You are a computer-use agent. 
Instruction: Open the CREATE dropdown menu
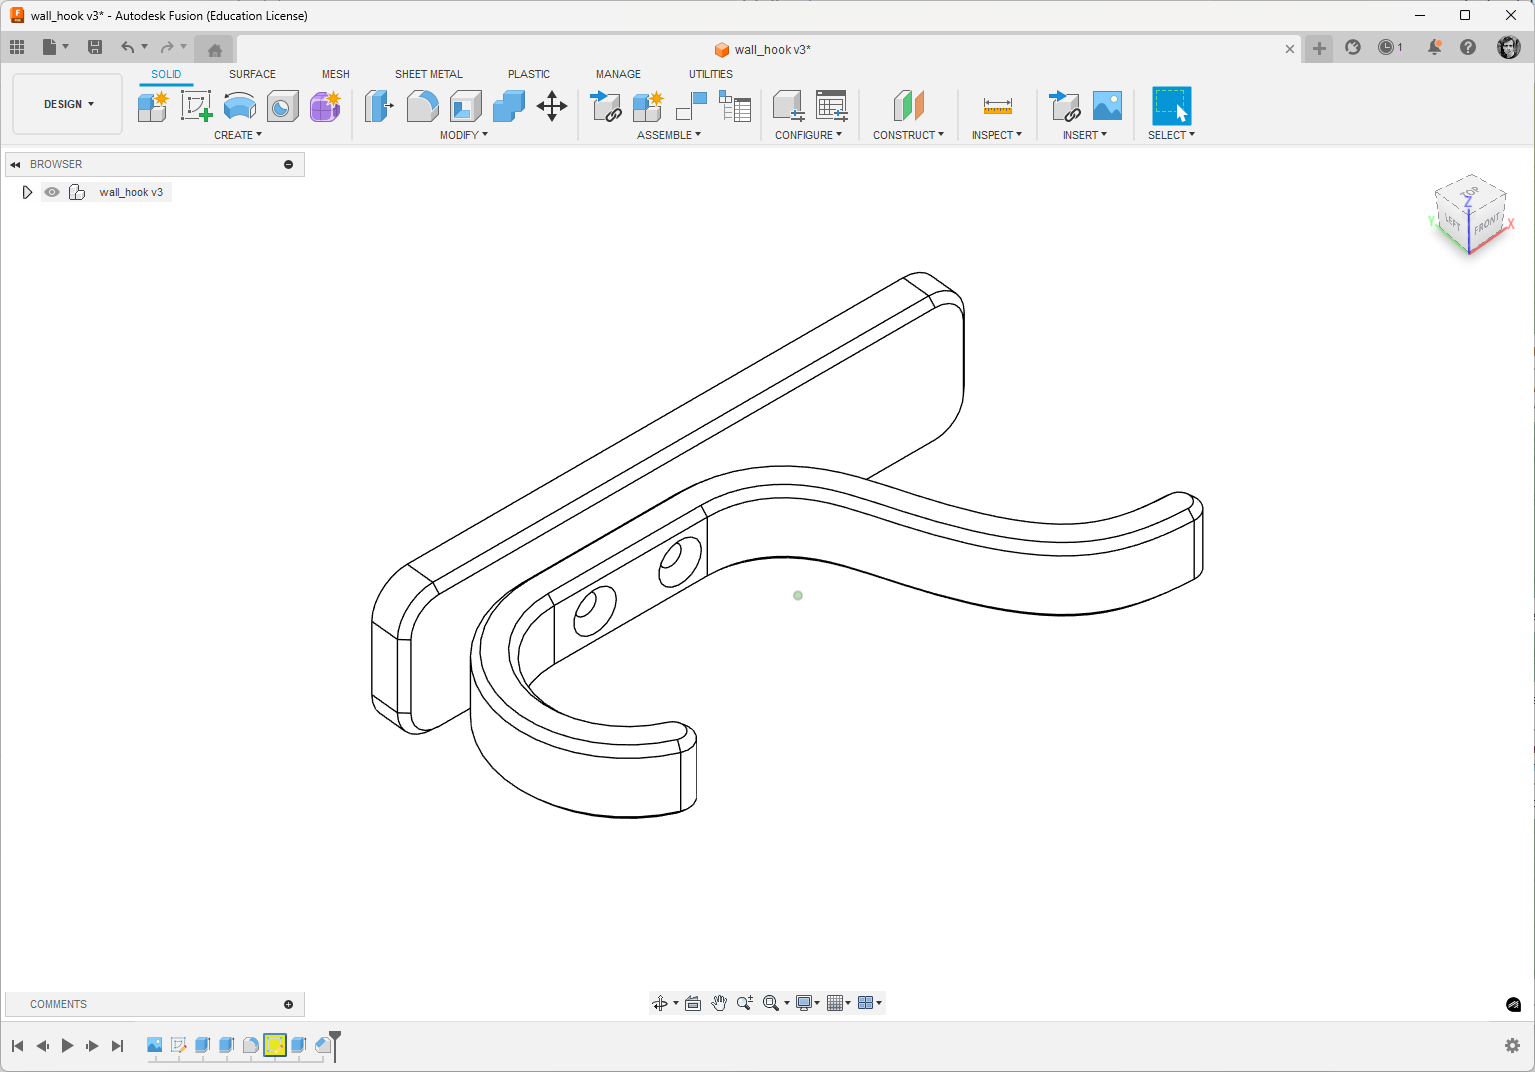click(238, 135)
